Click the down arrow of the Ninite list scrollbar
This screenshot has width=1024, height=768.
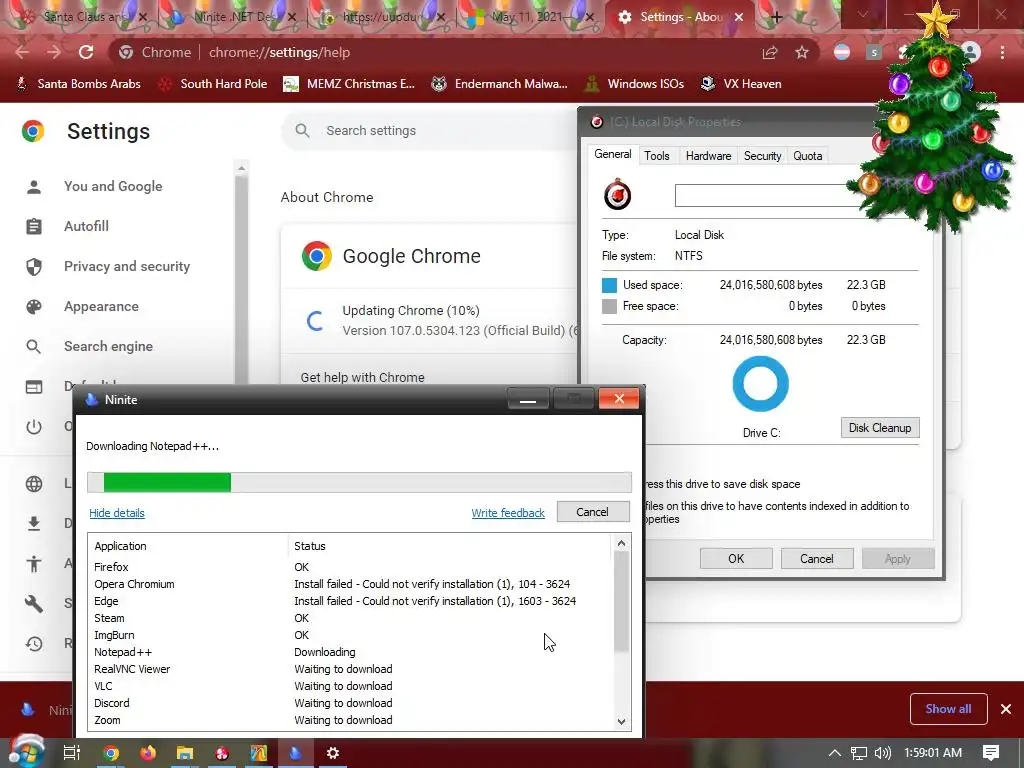621,722
